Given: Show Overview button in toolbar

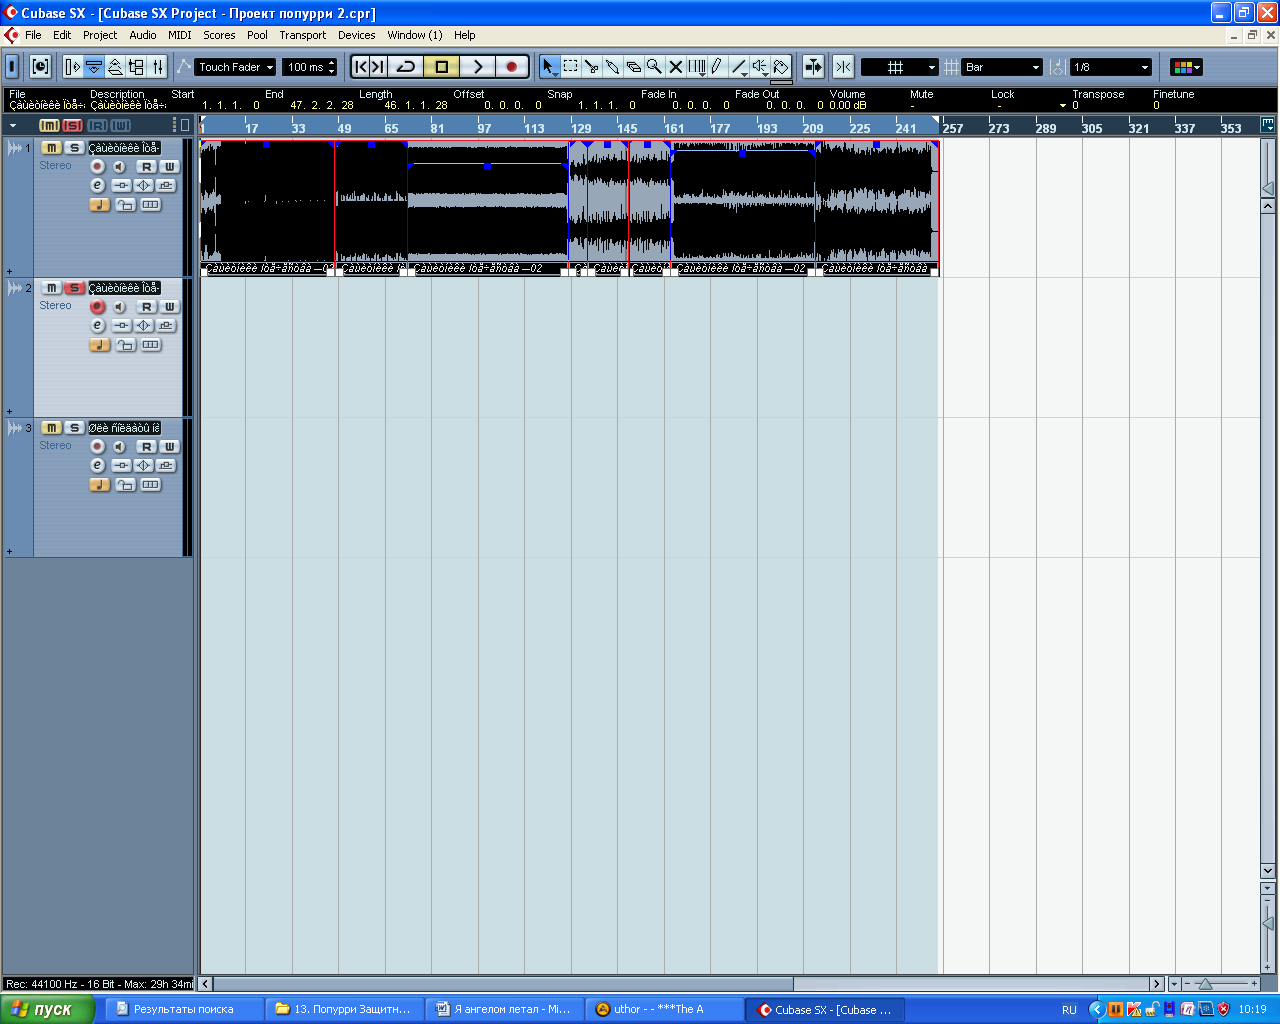Looking at the screenshot, I should coord(115,67).
